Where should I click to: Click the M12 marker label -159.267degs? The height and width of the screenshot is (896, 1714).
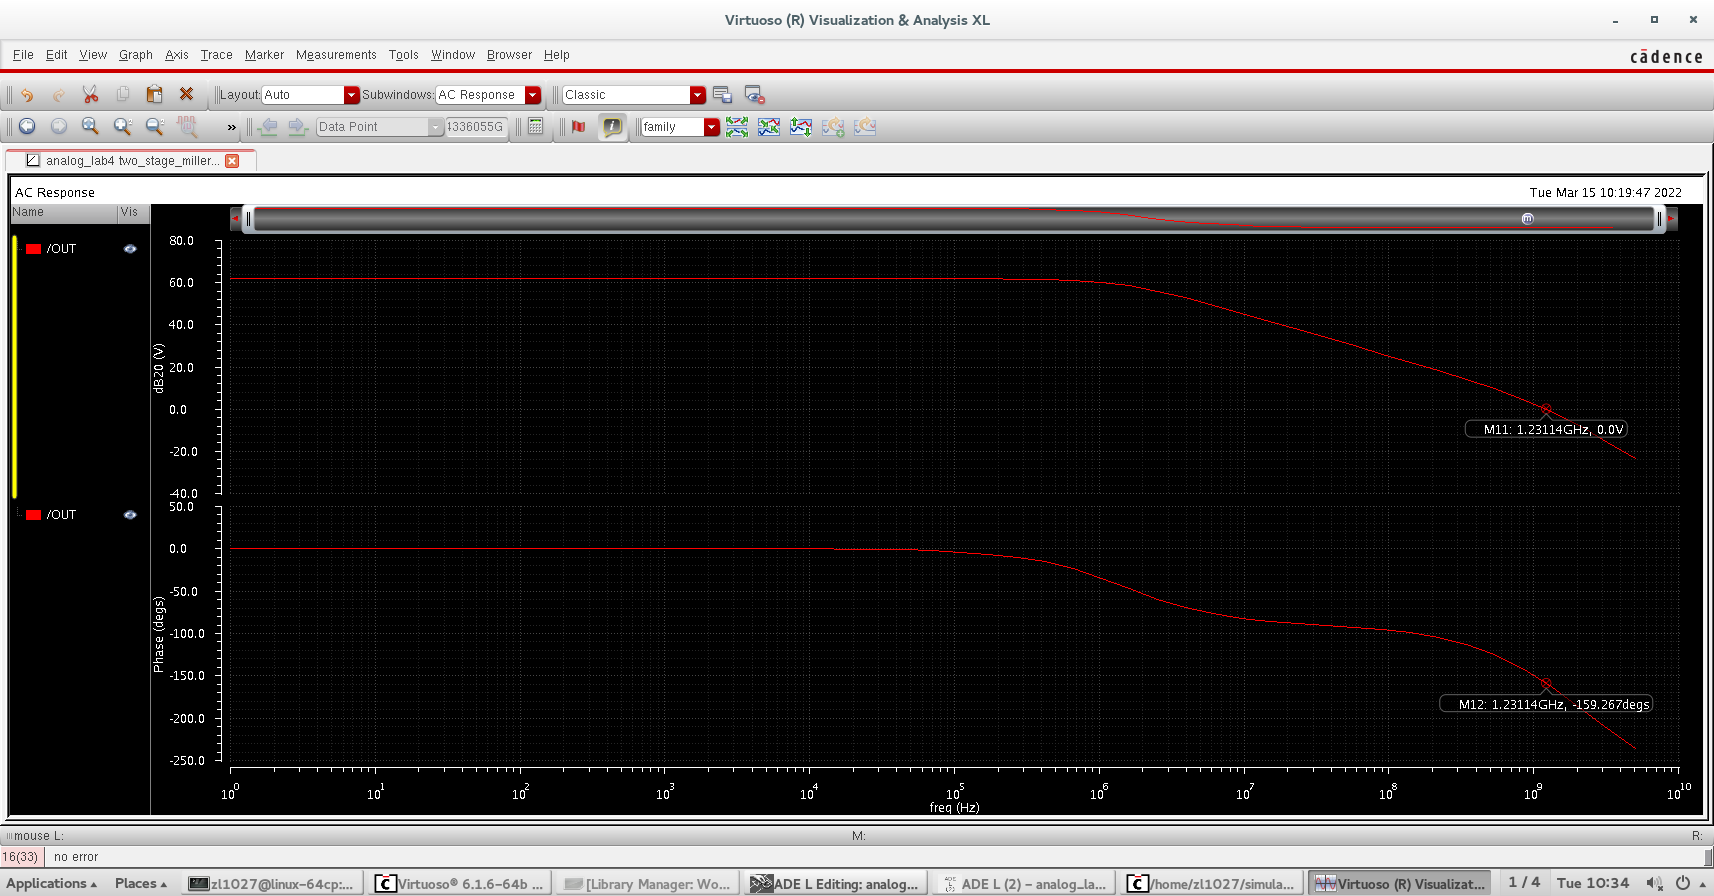[x=1546, y=704]
